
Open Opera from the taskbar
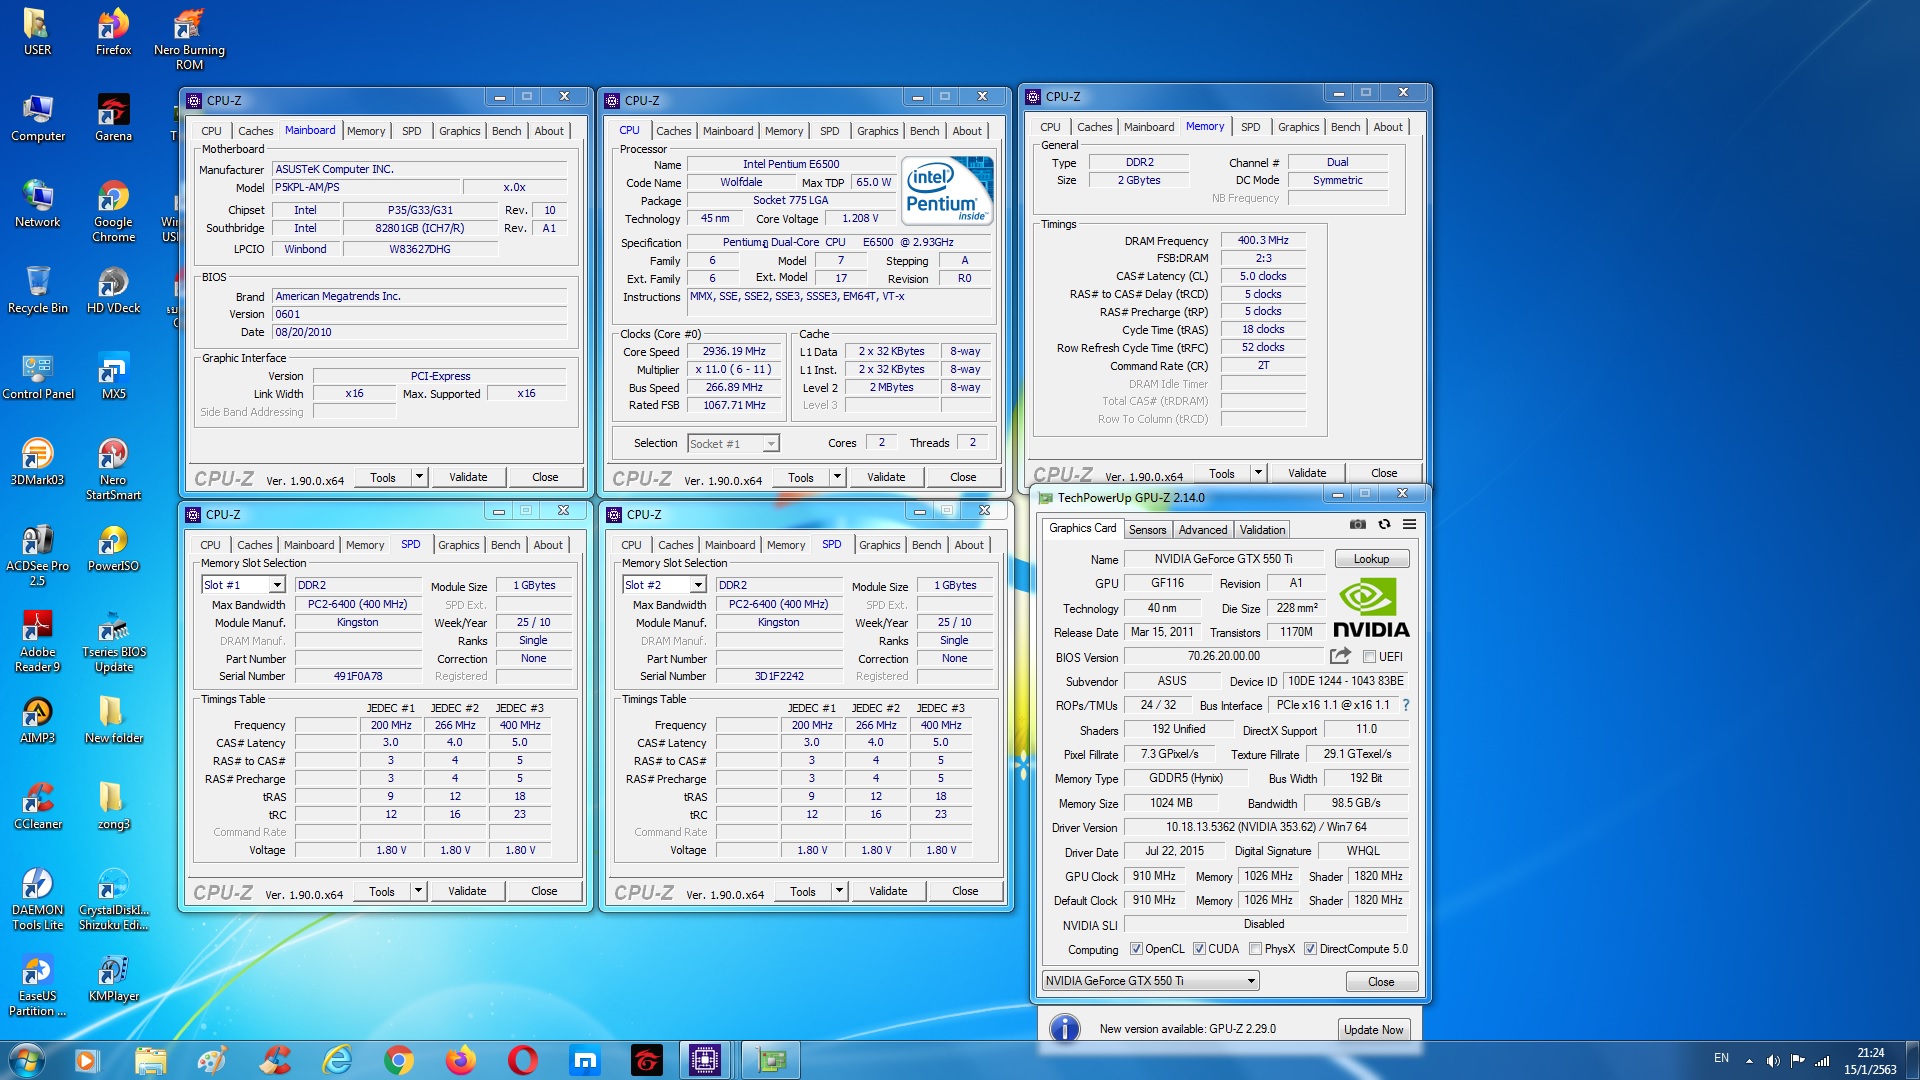[x=522, y=1060]
